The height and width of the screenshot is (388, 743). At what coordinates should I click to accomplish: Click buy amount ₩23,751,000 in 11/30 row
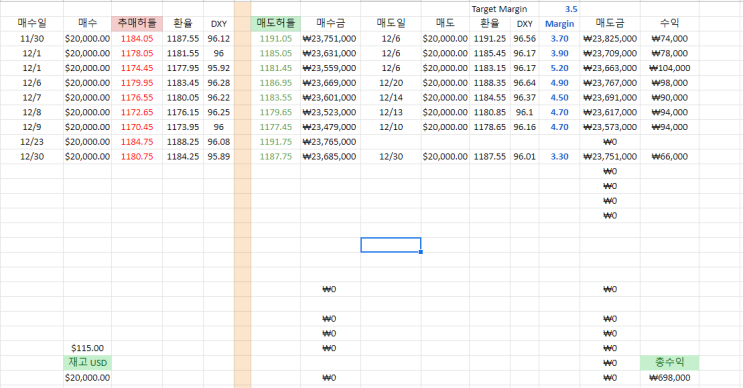point(330,38)
